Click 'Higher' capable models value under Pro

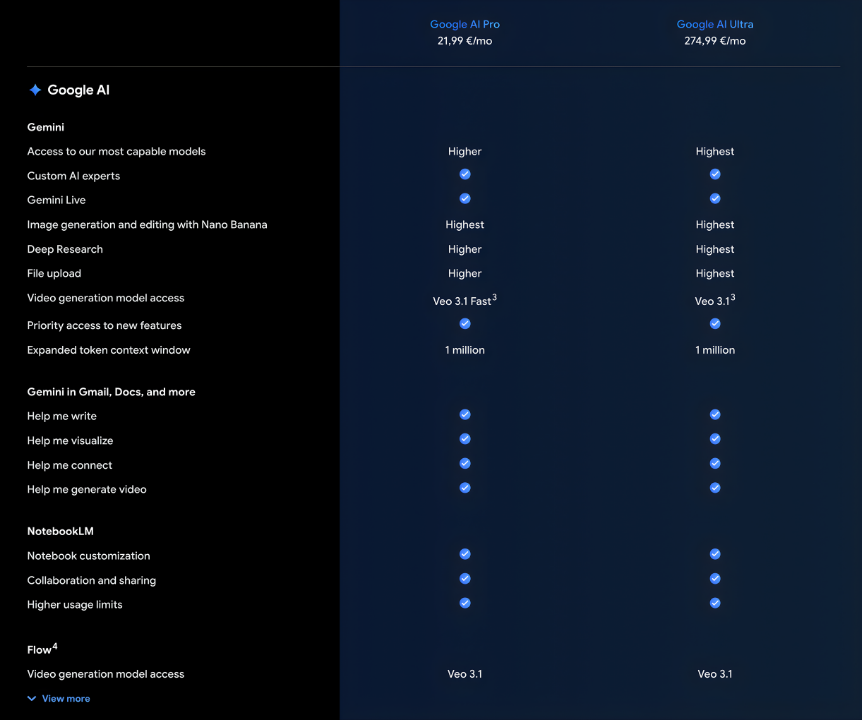click(465, 151)
